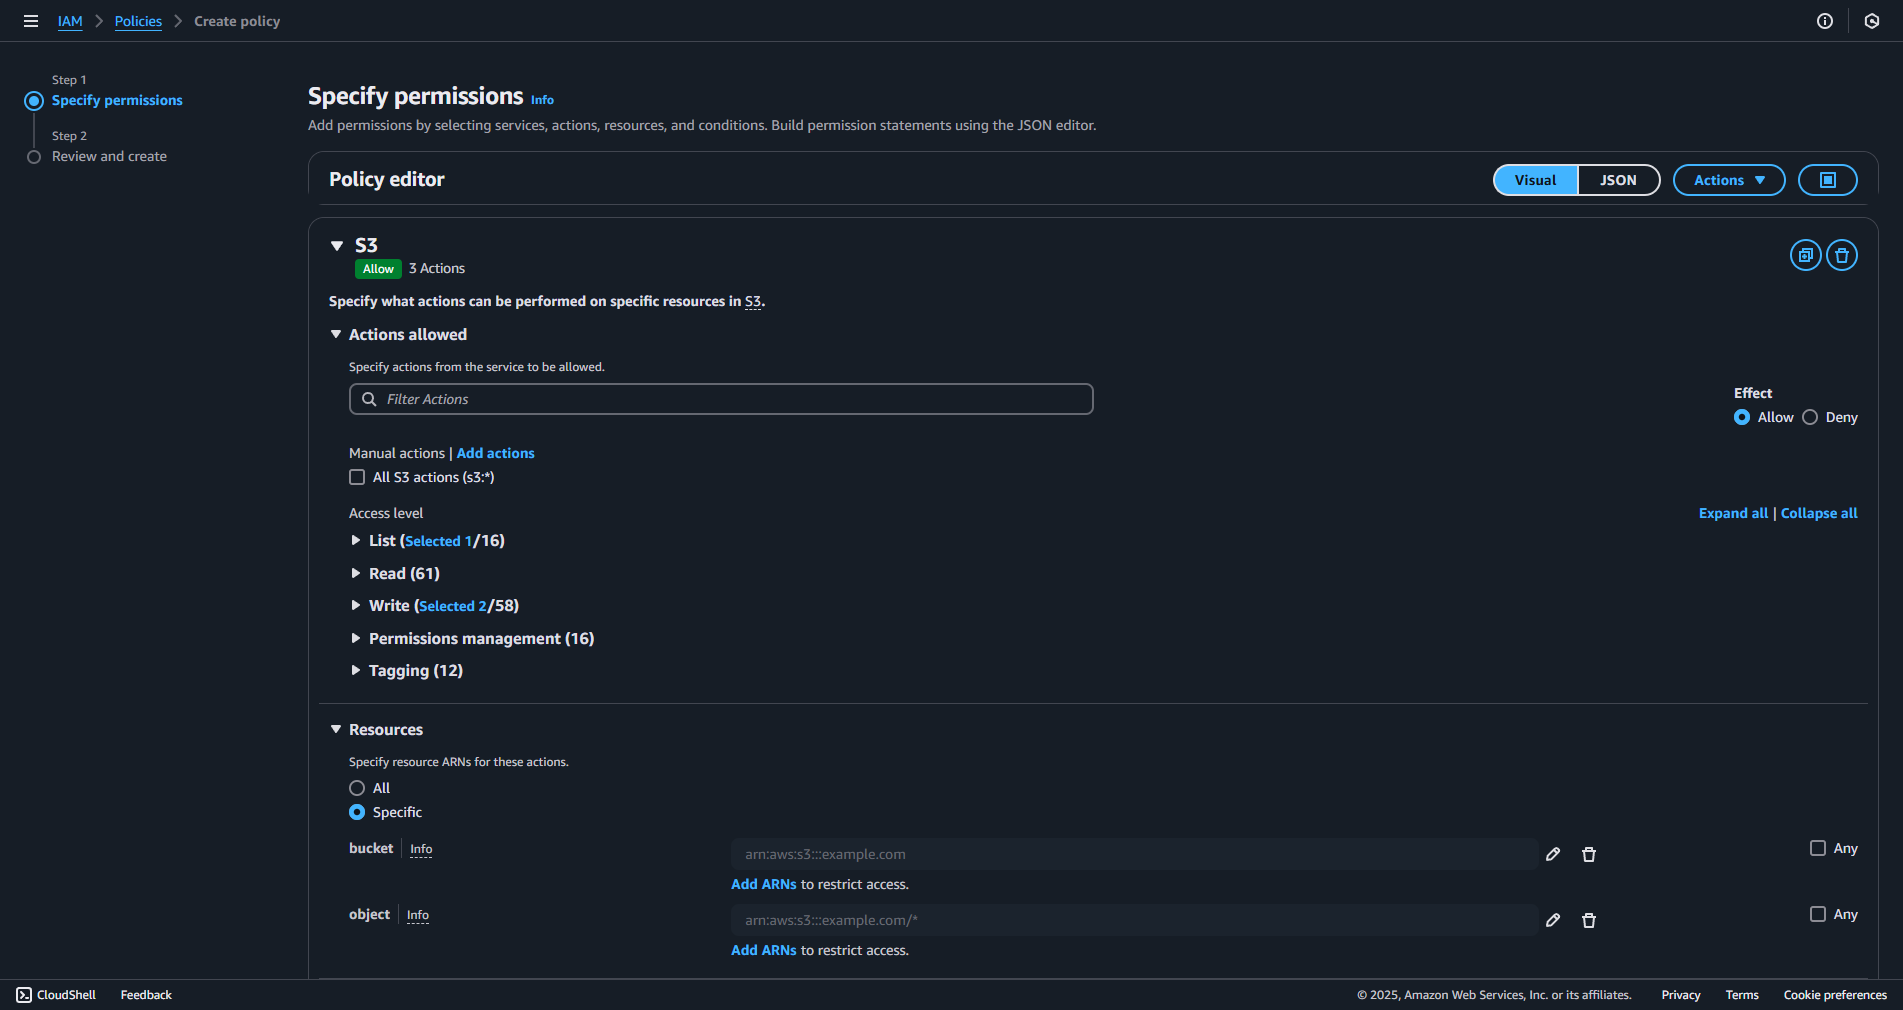
Task: Edit the bucket ARN with pencil icon
Action: [x=1553, y=854]
